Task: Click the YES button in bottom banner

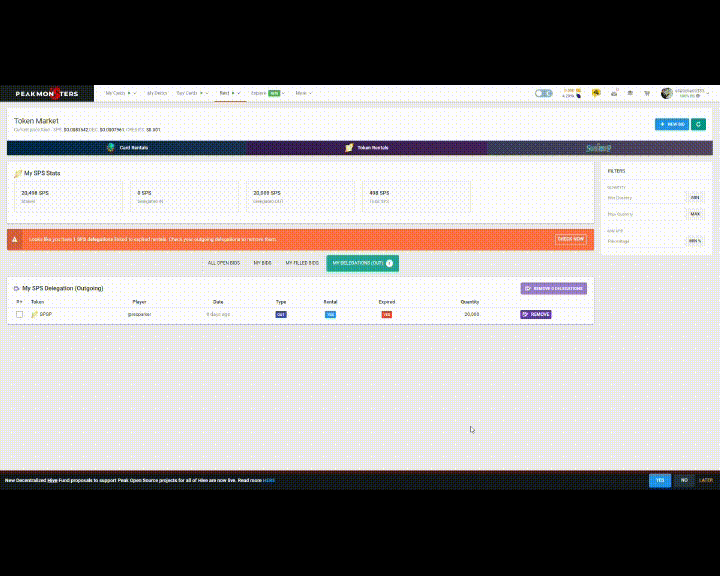Action: (x=660, y=480)
